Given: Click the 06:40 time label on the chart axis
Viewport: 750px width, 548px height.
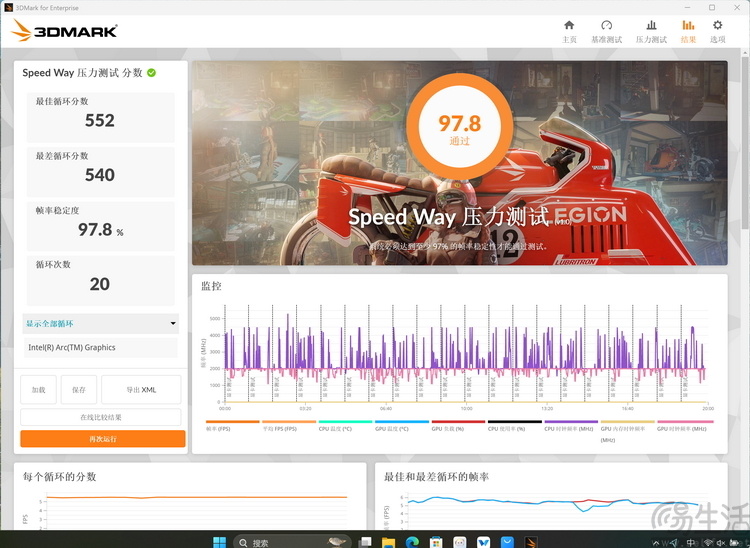Looking at the screenshot, I should (x=386, y=408).
